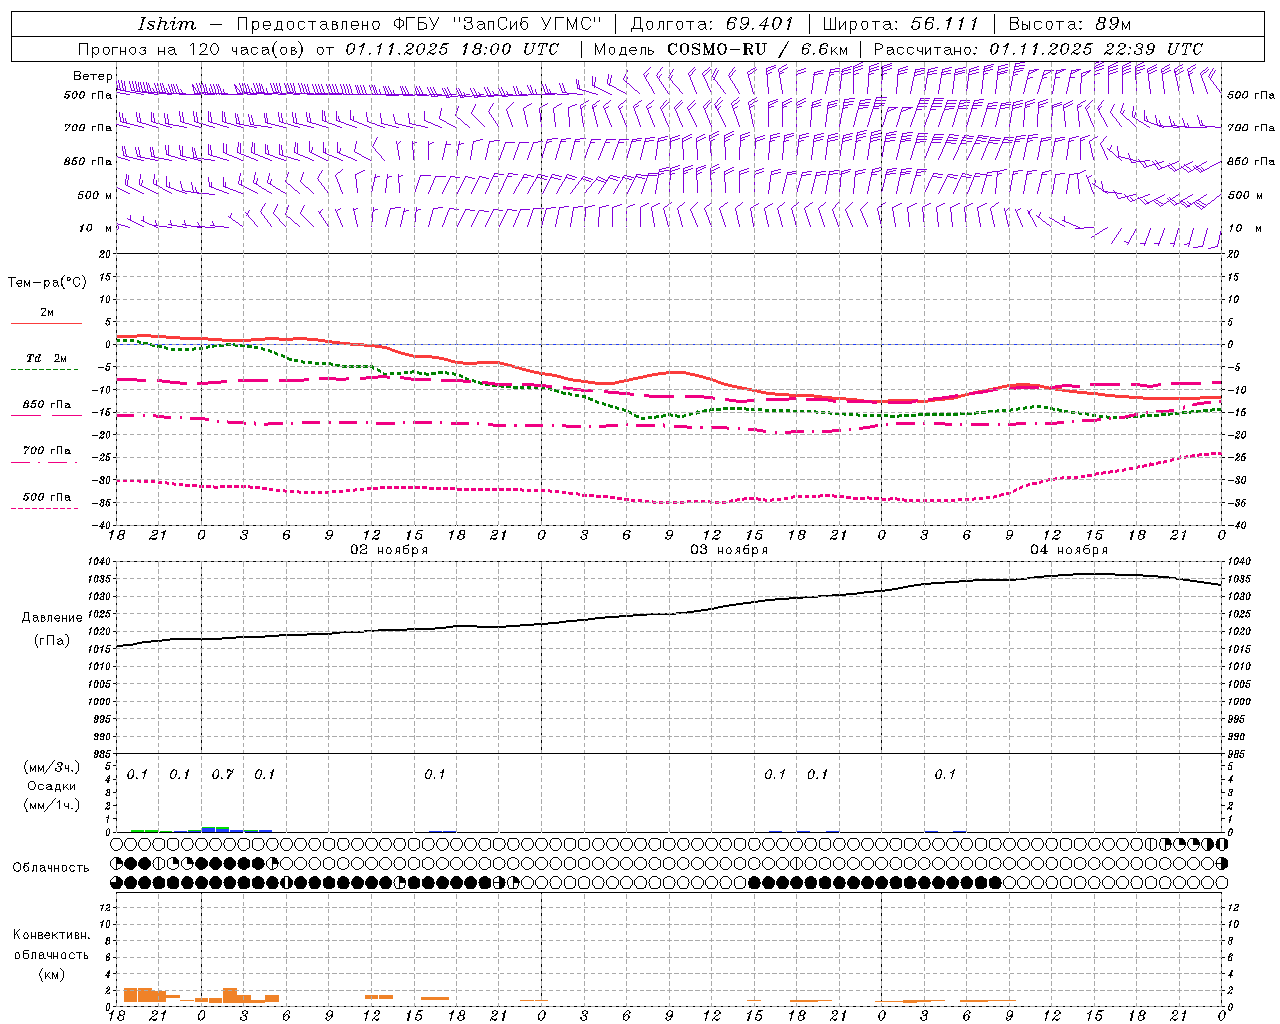Click the "Ishim" station name in header

[x=167, y=24]
